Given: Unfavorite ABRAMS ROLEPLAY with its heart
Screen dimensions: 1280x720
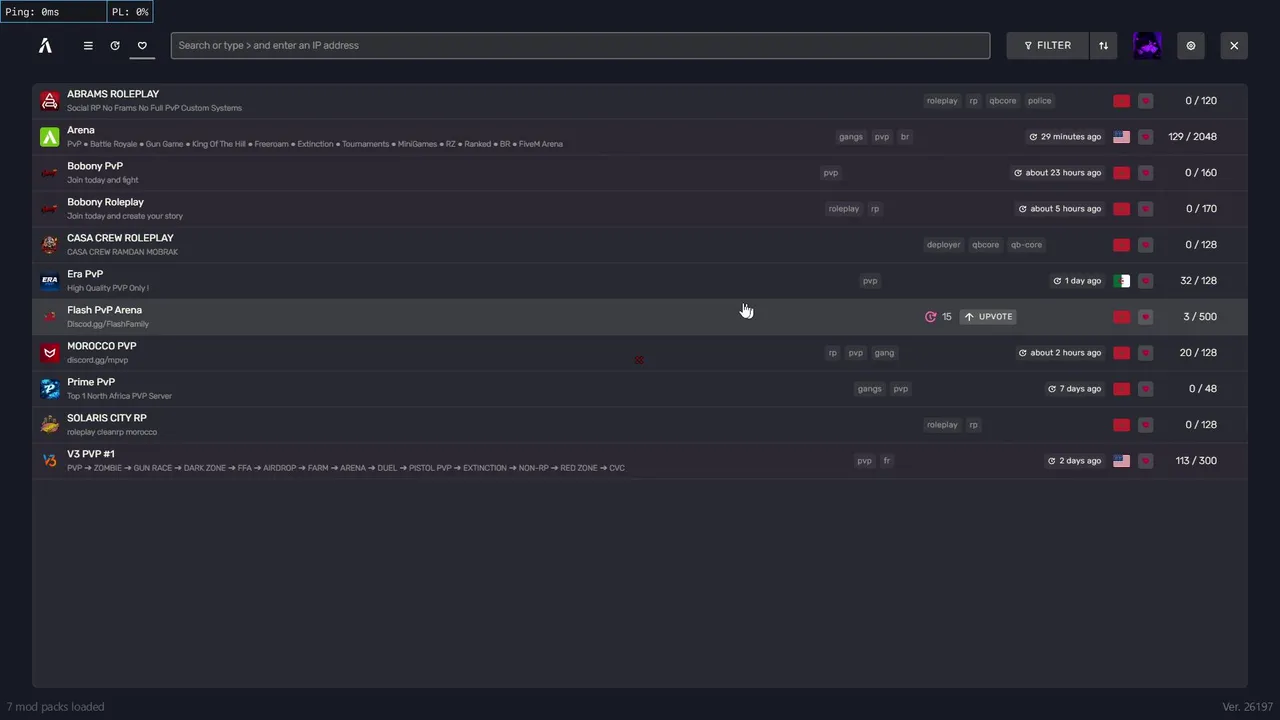Looking at the screenshot, I should [1146, 100].
